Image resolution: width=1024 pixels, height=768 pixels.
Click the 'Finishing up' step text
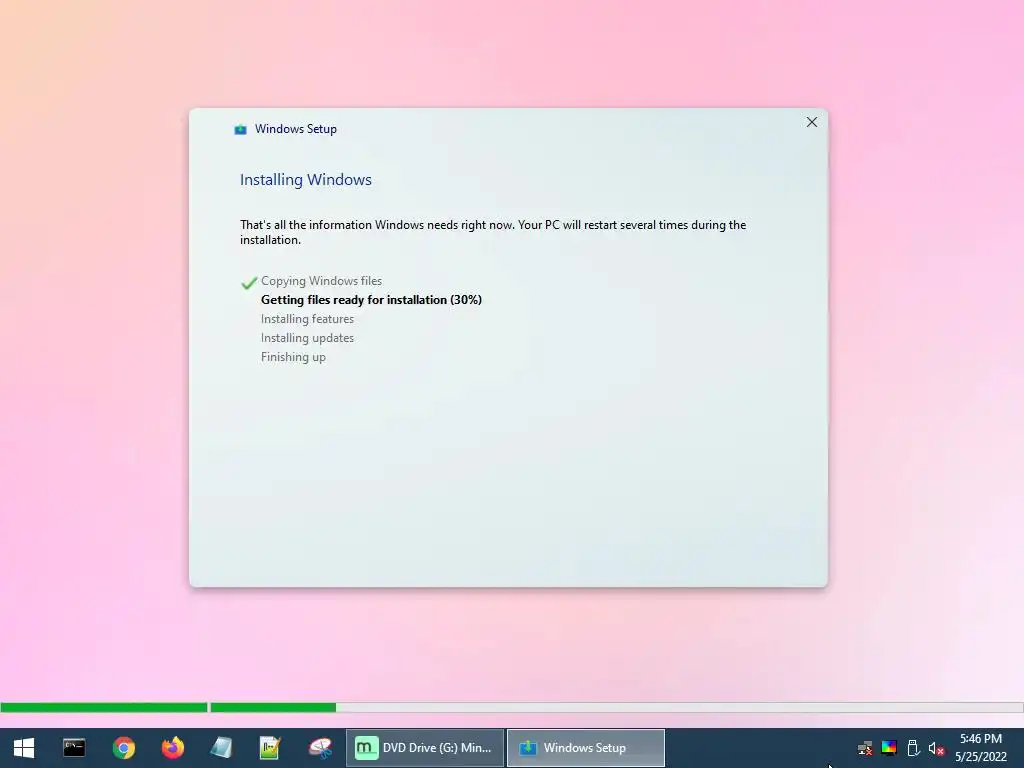(x=293, y=357)
